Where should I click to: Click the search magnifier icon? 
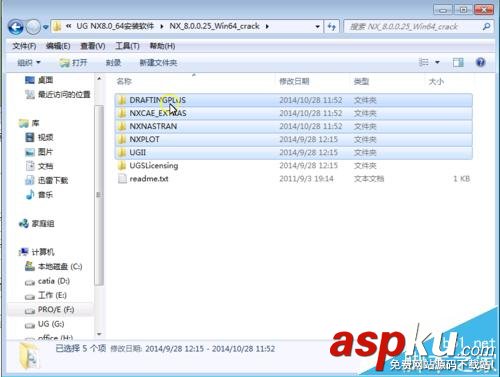tap(486, 26)
